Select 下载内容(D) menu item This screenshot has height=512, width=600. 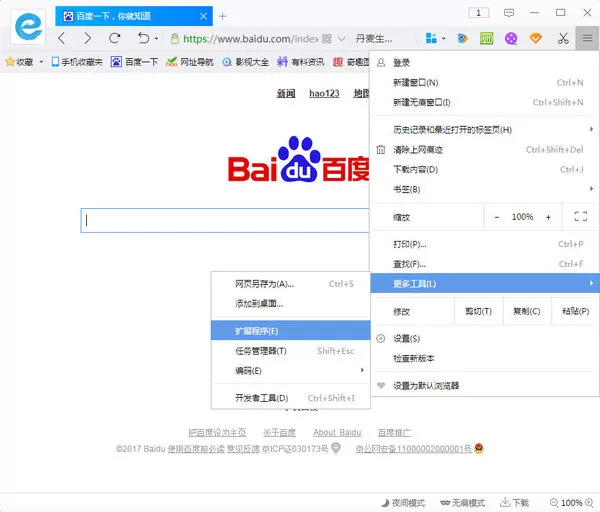(484, 170)
